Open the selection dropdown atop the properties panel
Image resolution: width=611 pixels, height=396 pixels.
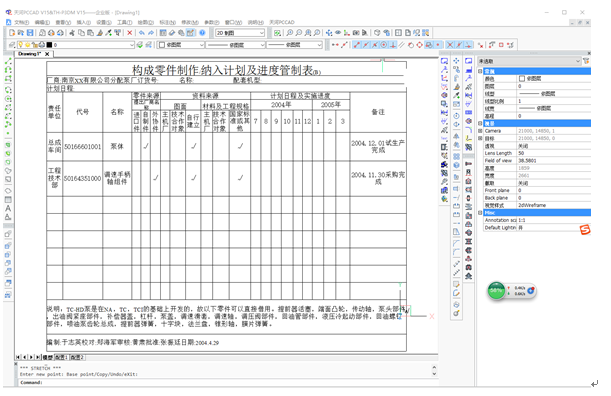click(x=529, y=61)
